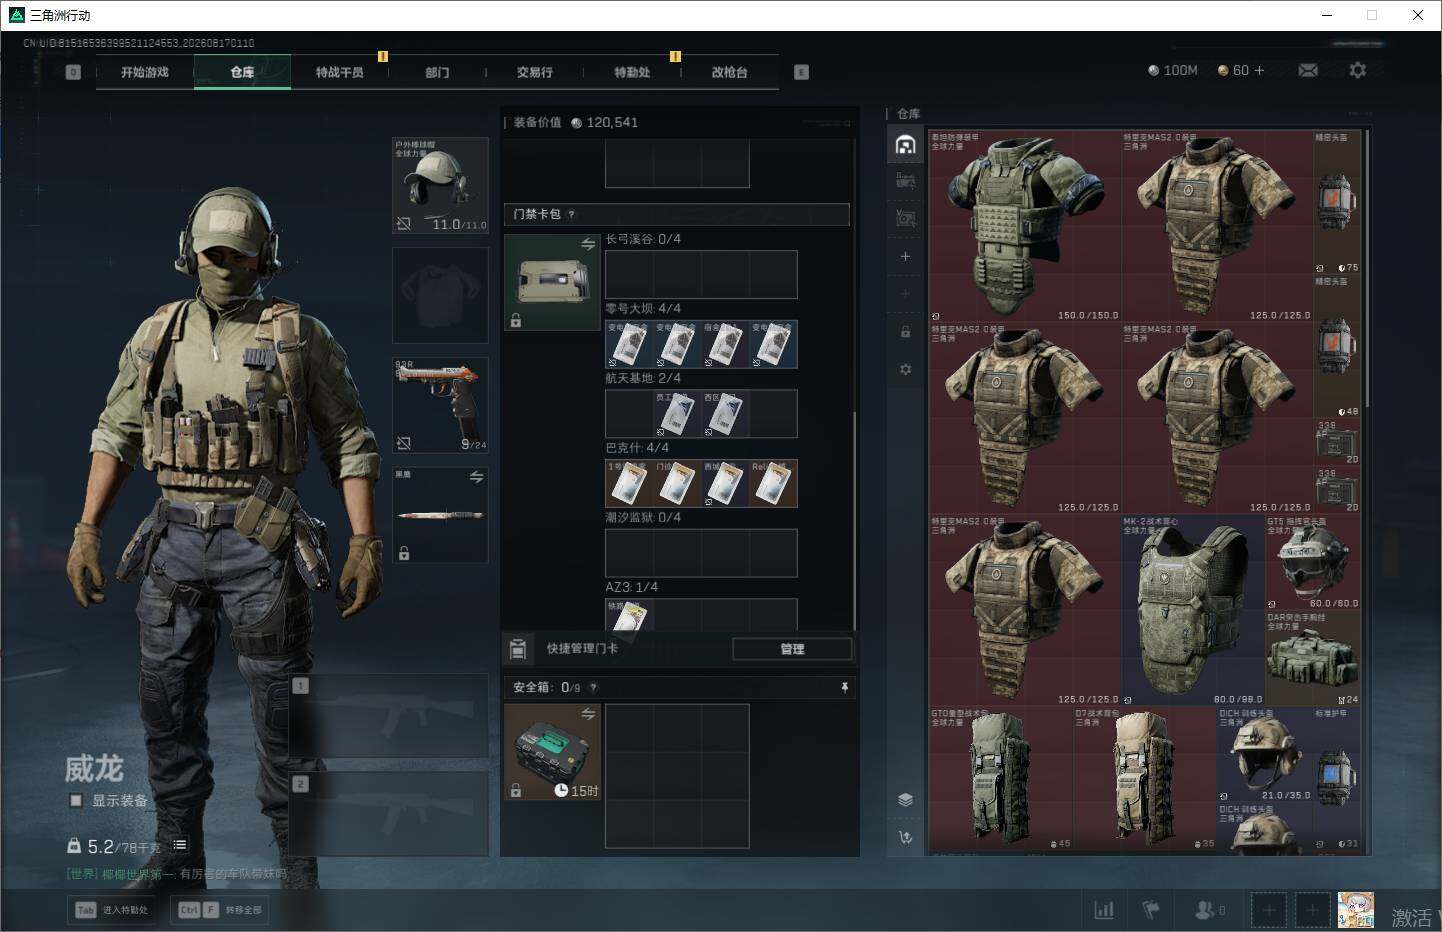
Task: Select the empty body armor slot
Action: click(x=440, y=296)
